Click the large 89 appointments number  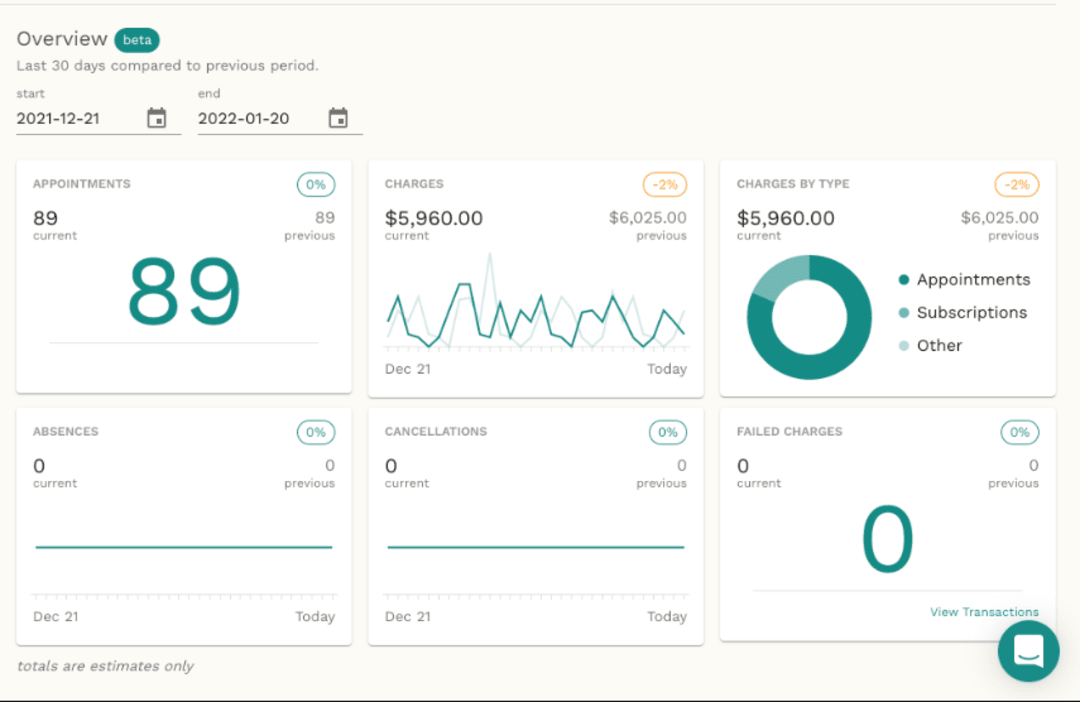pos(184,292)
